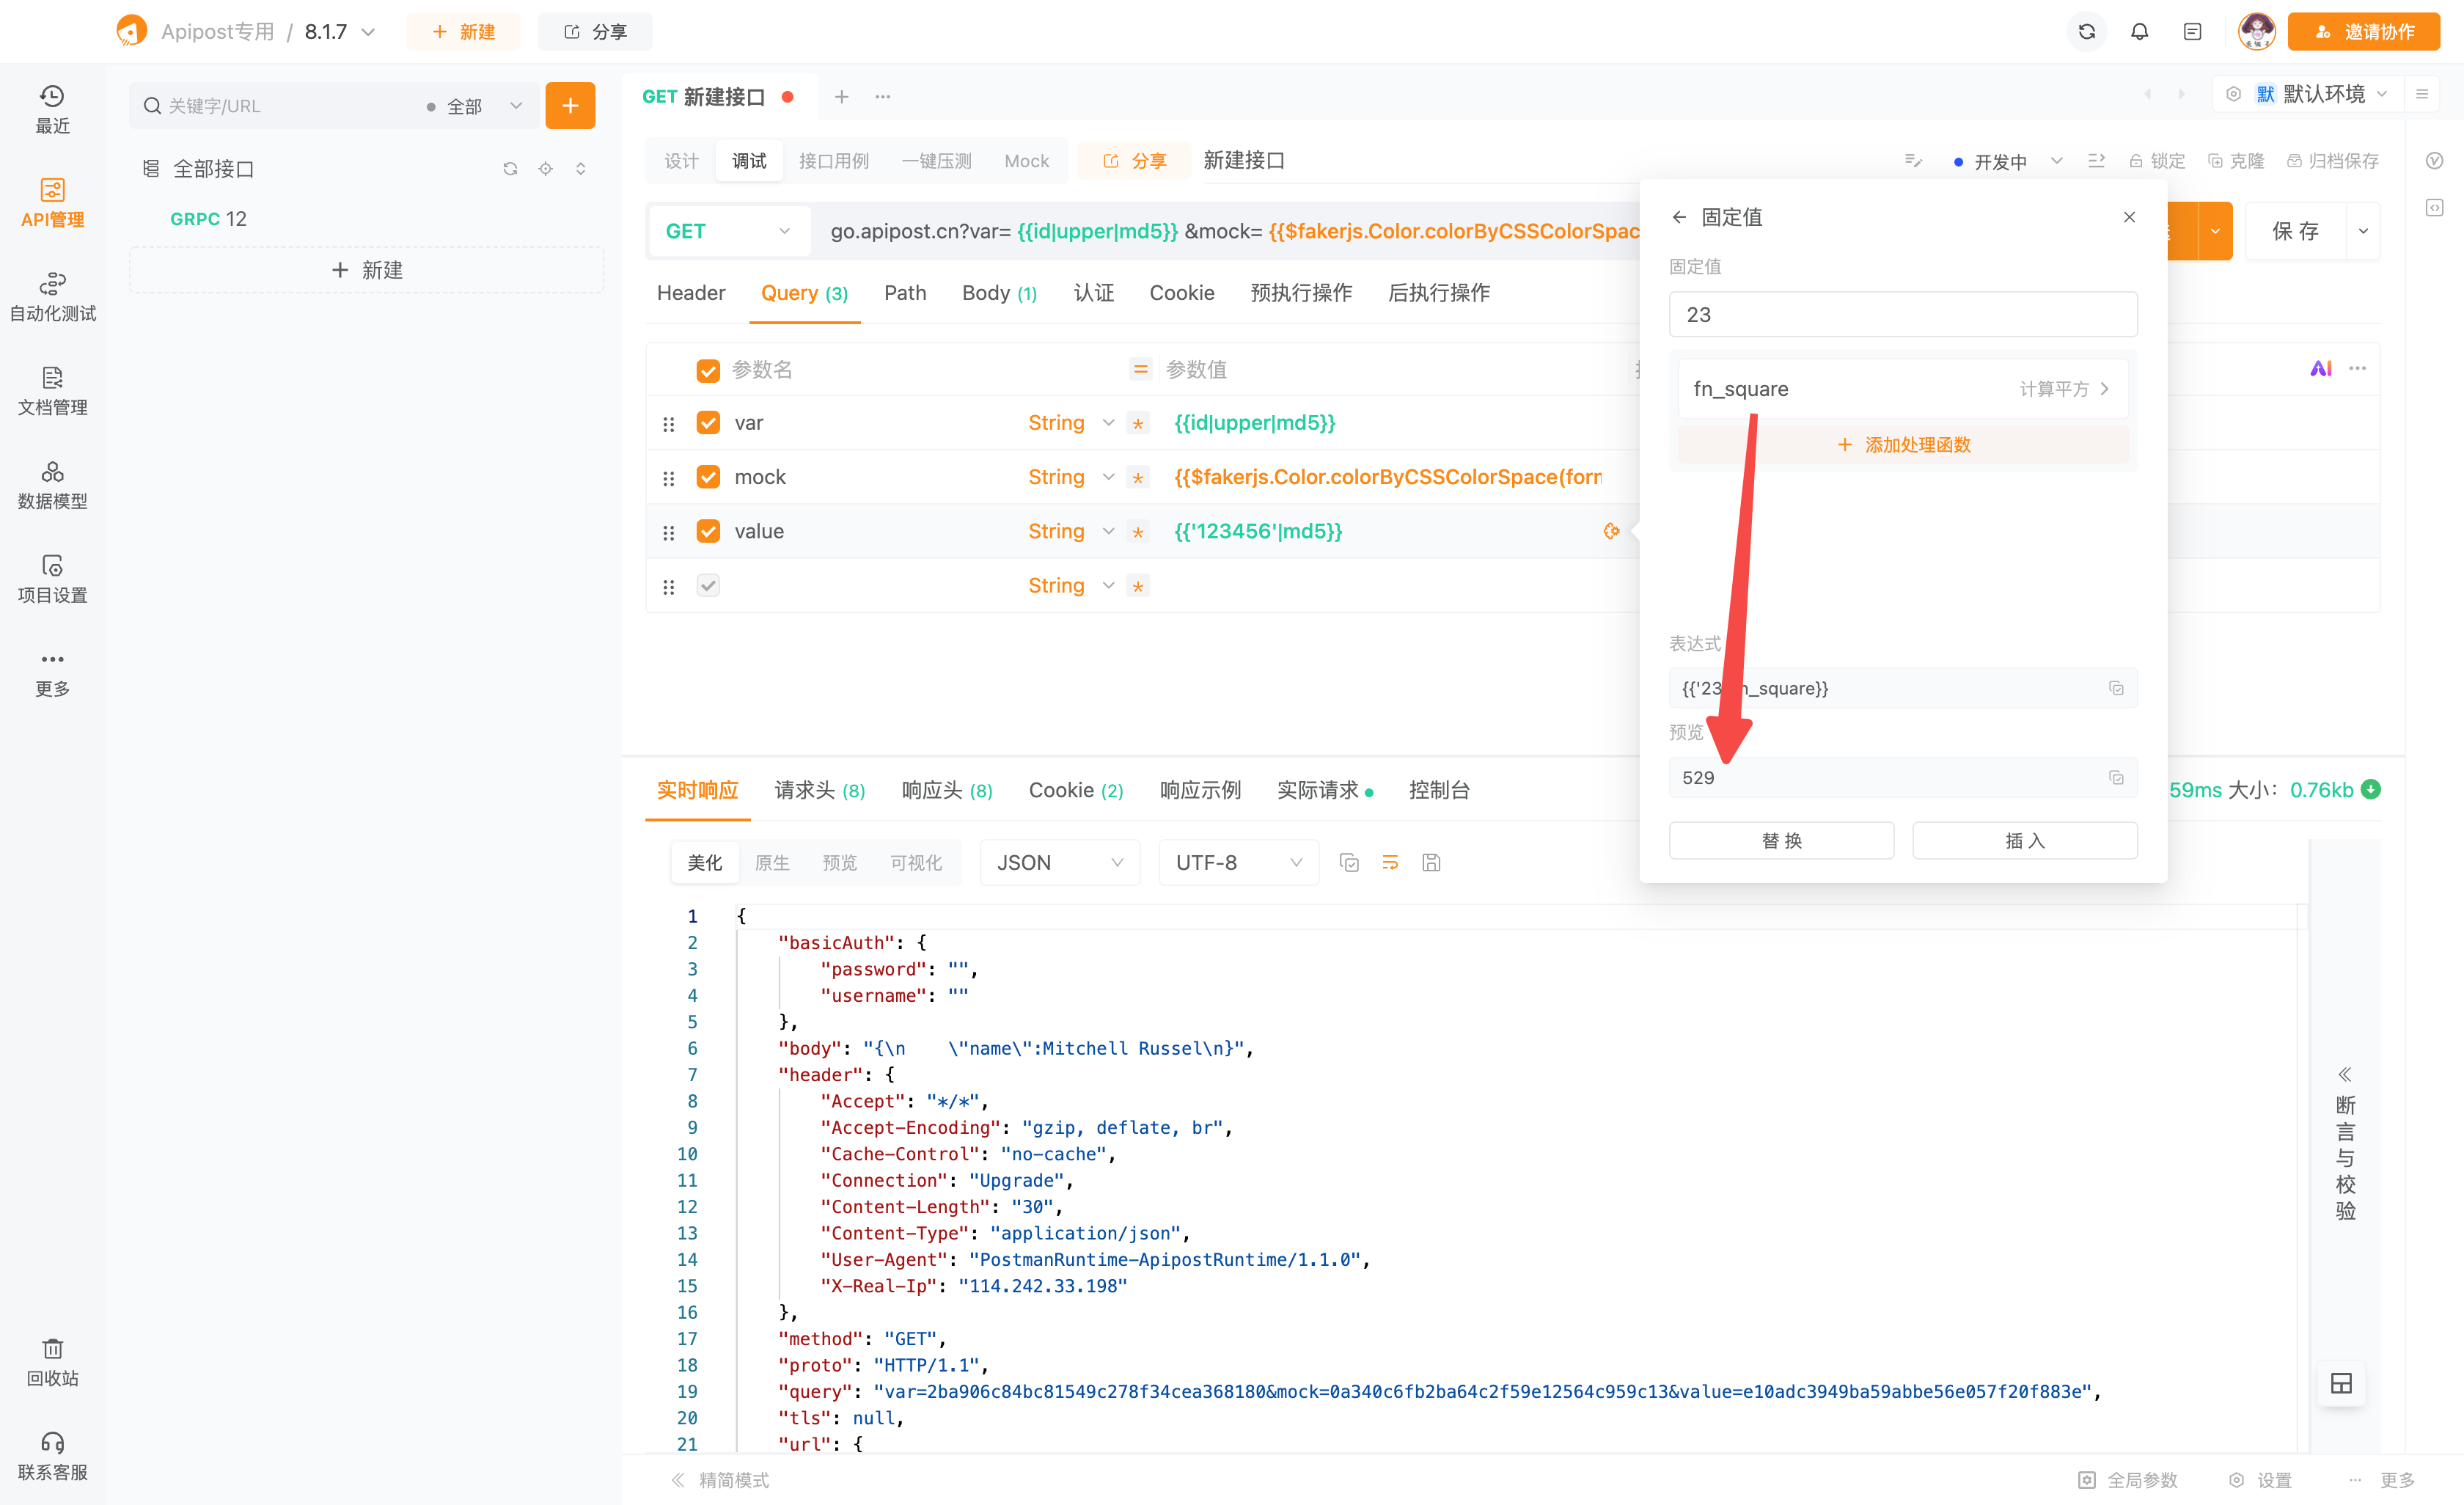Close the 固定值 popup panel
The height and width of the screenshot is (1505, 2464).
[x=2129, y=217]
